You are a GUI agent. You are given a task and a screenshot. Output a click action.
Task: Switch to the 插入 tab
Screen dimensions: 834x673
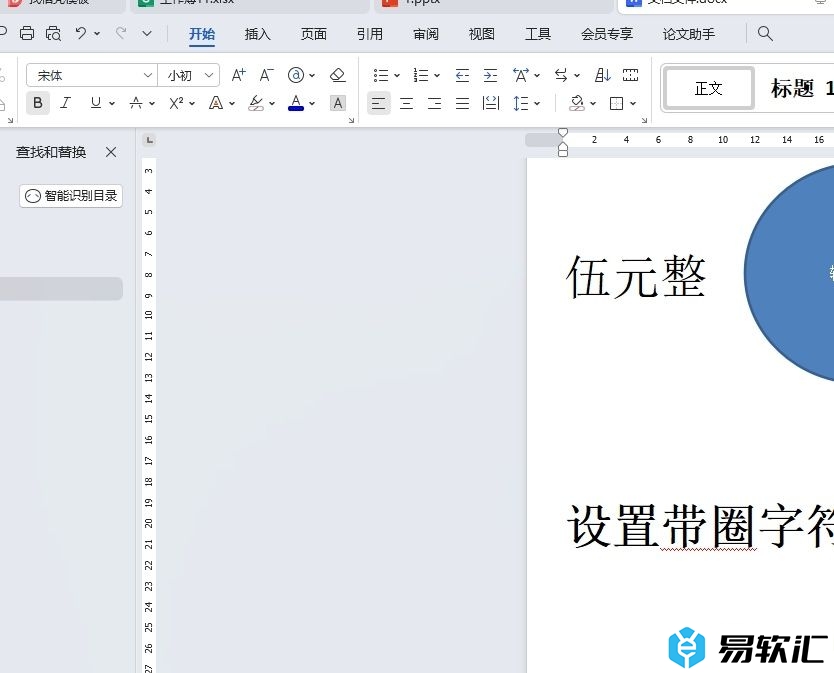[257, 34]
